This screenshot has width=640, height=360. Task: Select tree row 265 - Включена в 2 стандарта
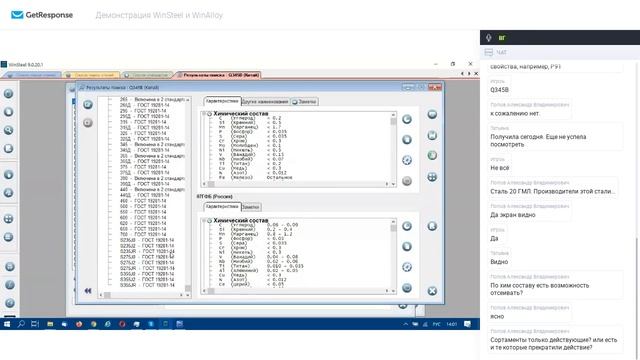(x=153, y=100)
